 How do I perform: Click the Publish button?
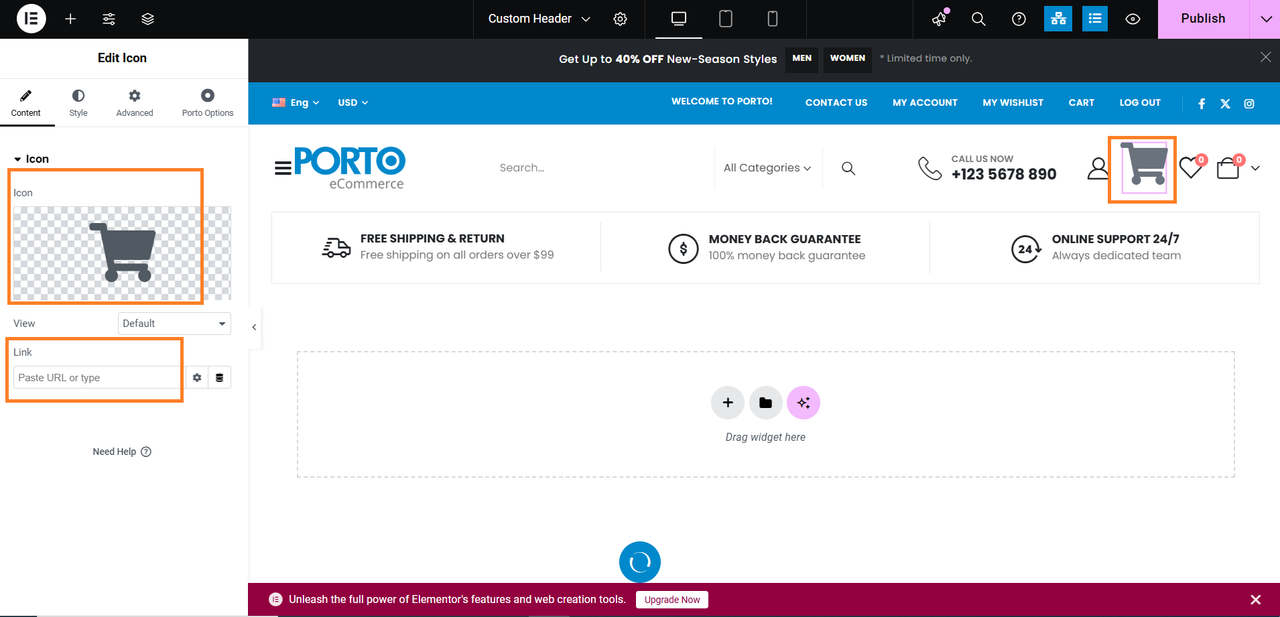[1203, 19]
